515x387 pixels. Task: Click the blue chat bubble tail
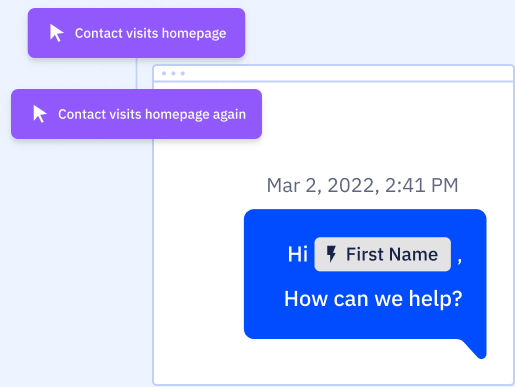click(475, 349)
